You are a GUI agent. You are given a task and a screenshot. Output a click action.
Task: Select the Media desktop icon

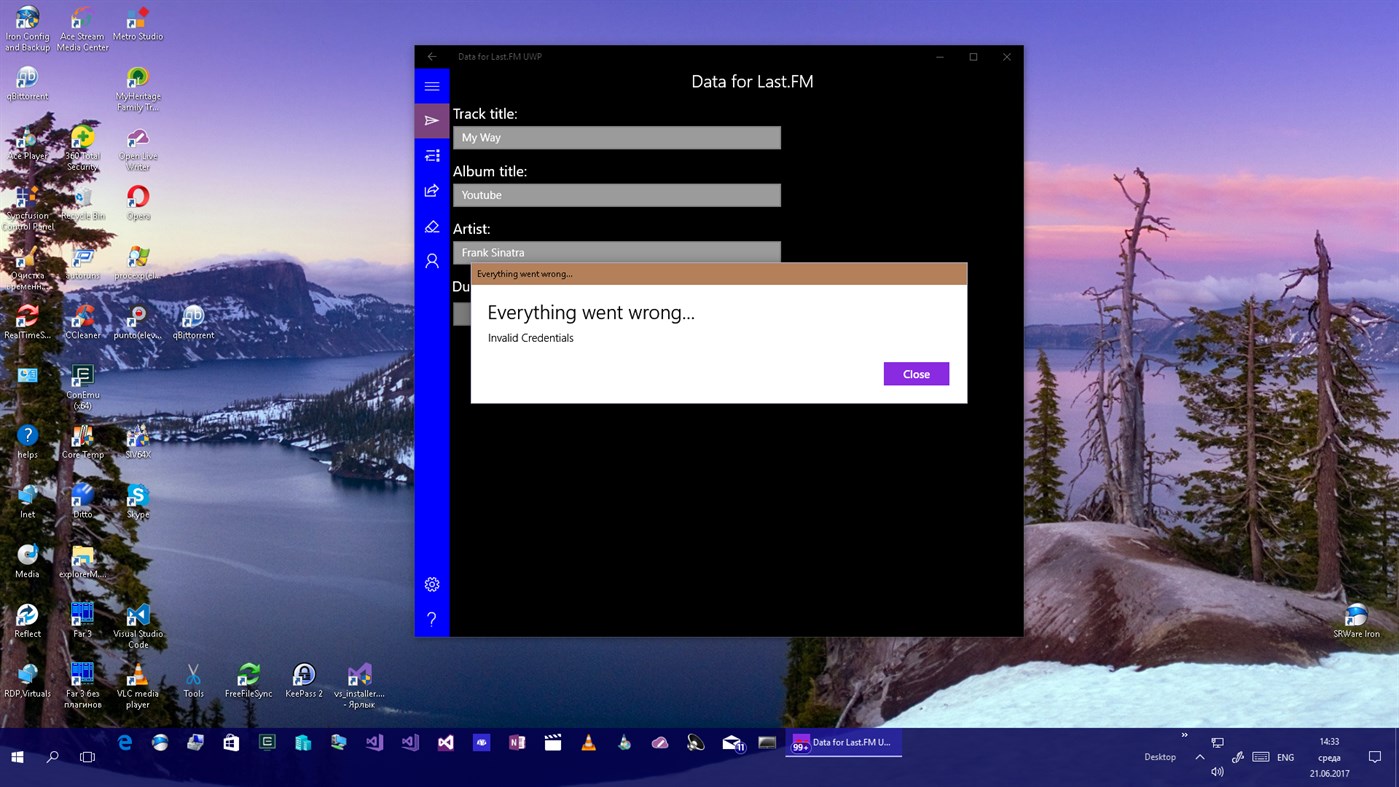pyautogui.click(x=27, y=562)
